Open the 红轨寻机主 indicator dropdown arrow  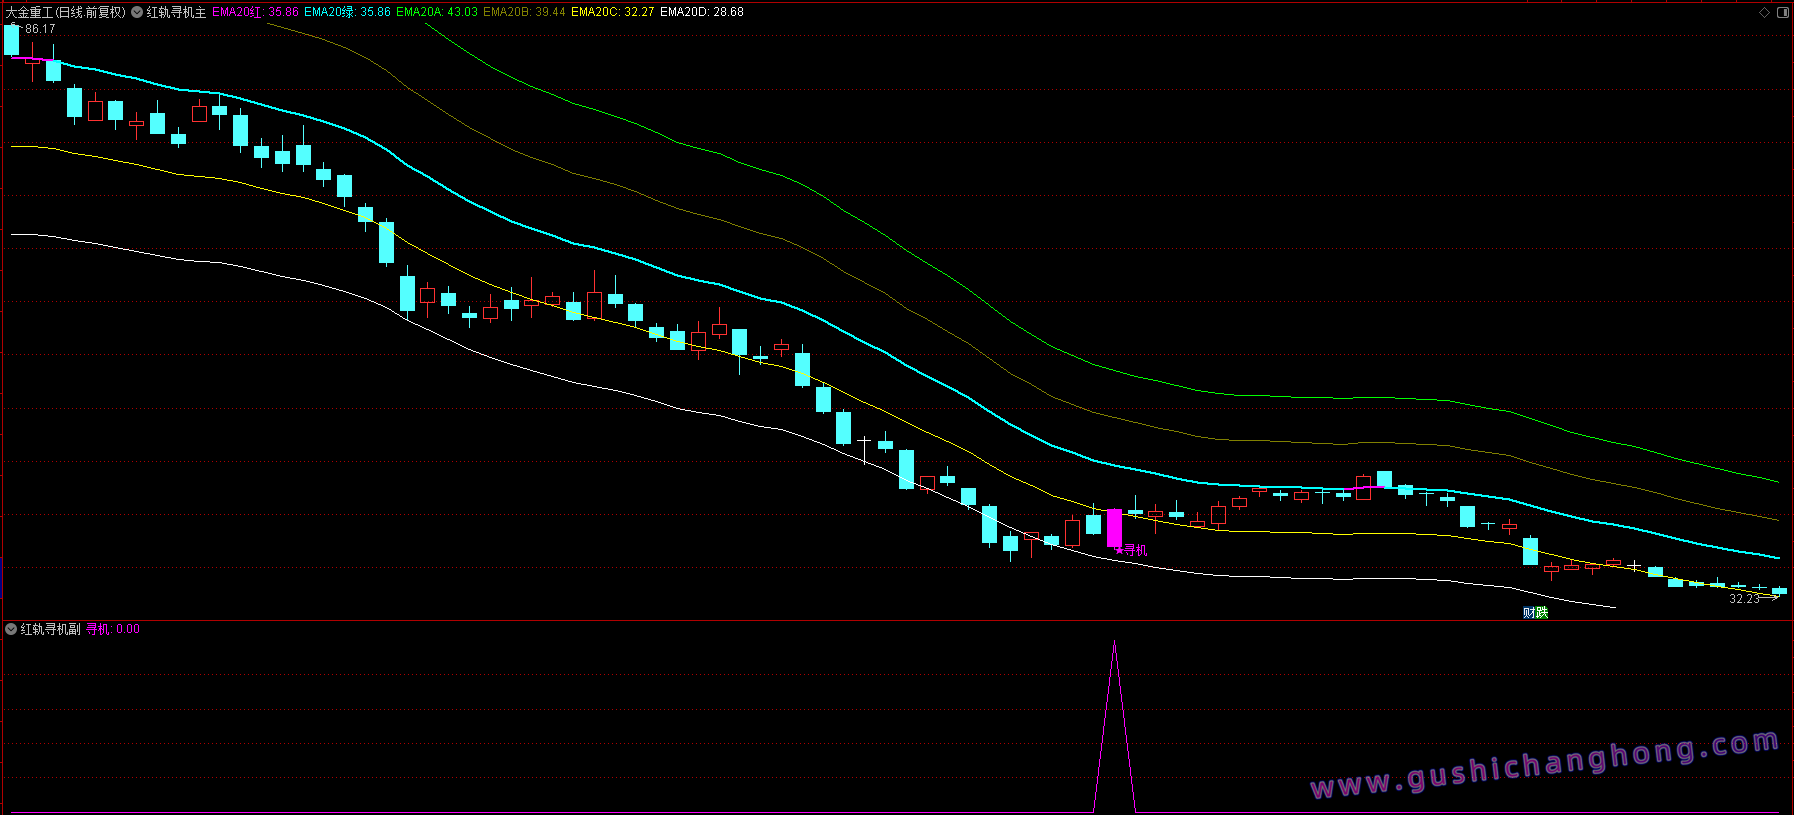tap(137, 12)
